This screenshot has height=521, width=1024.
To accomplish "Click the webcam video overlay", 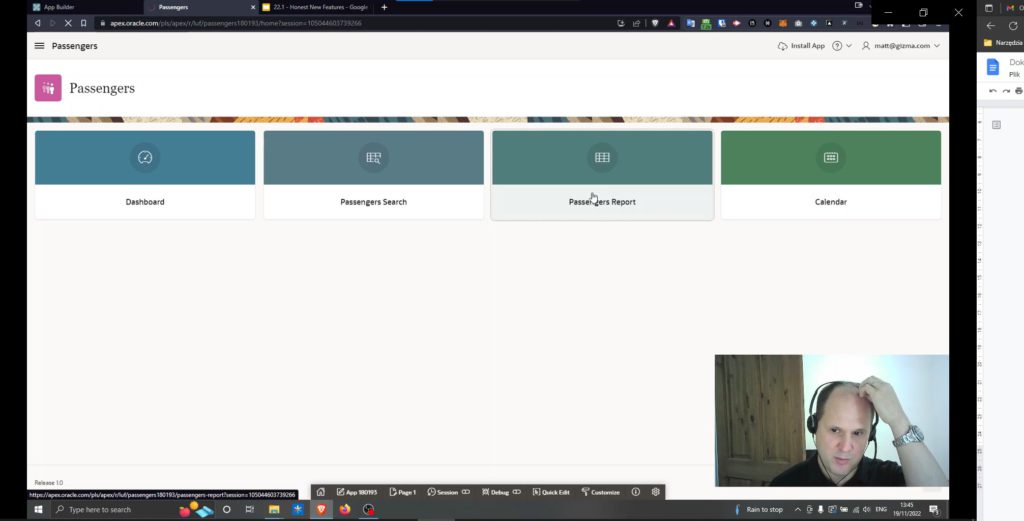I will (x=832, y=420).
